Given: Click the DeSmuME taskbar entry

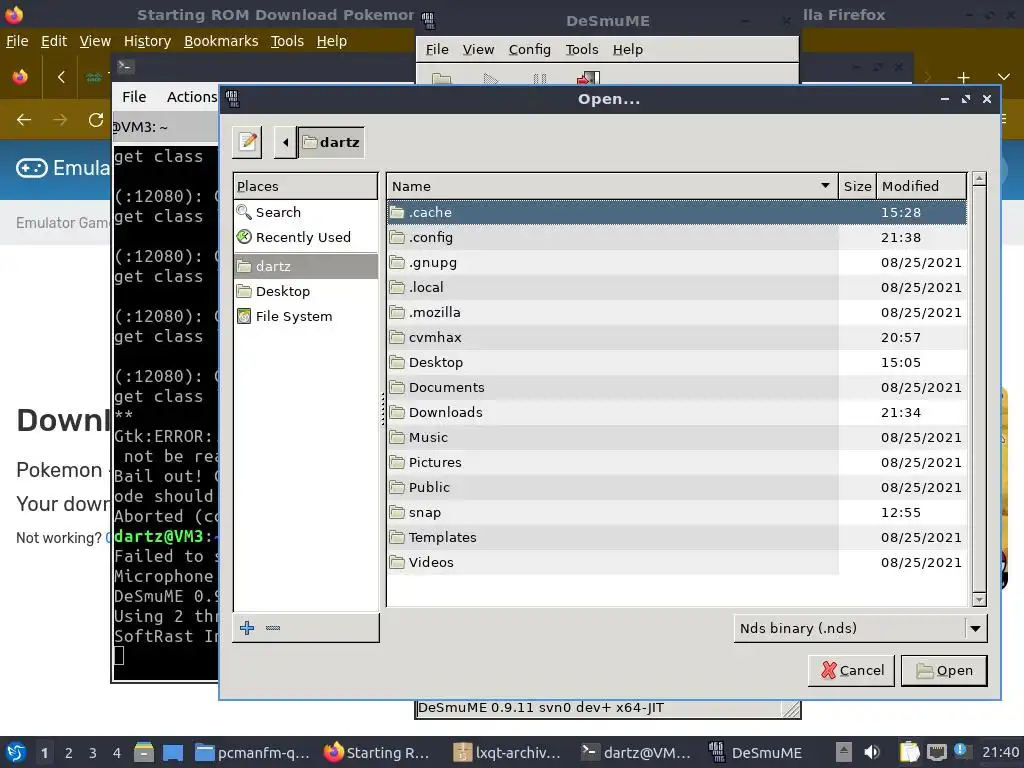Looking at the screenshot, I should coord(756,753).
